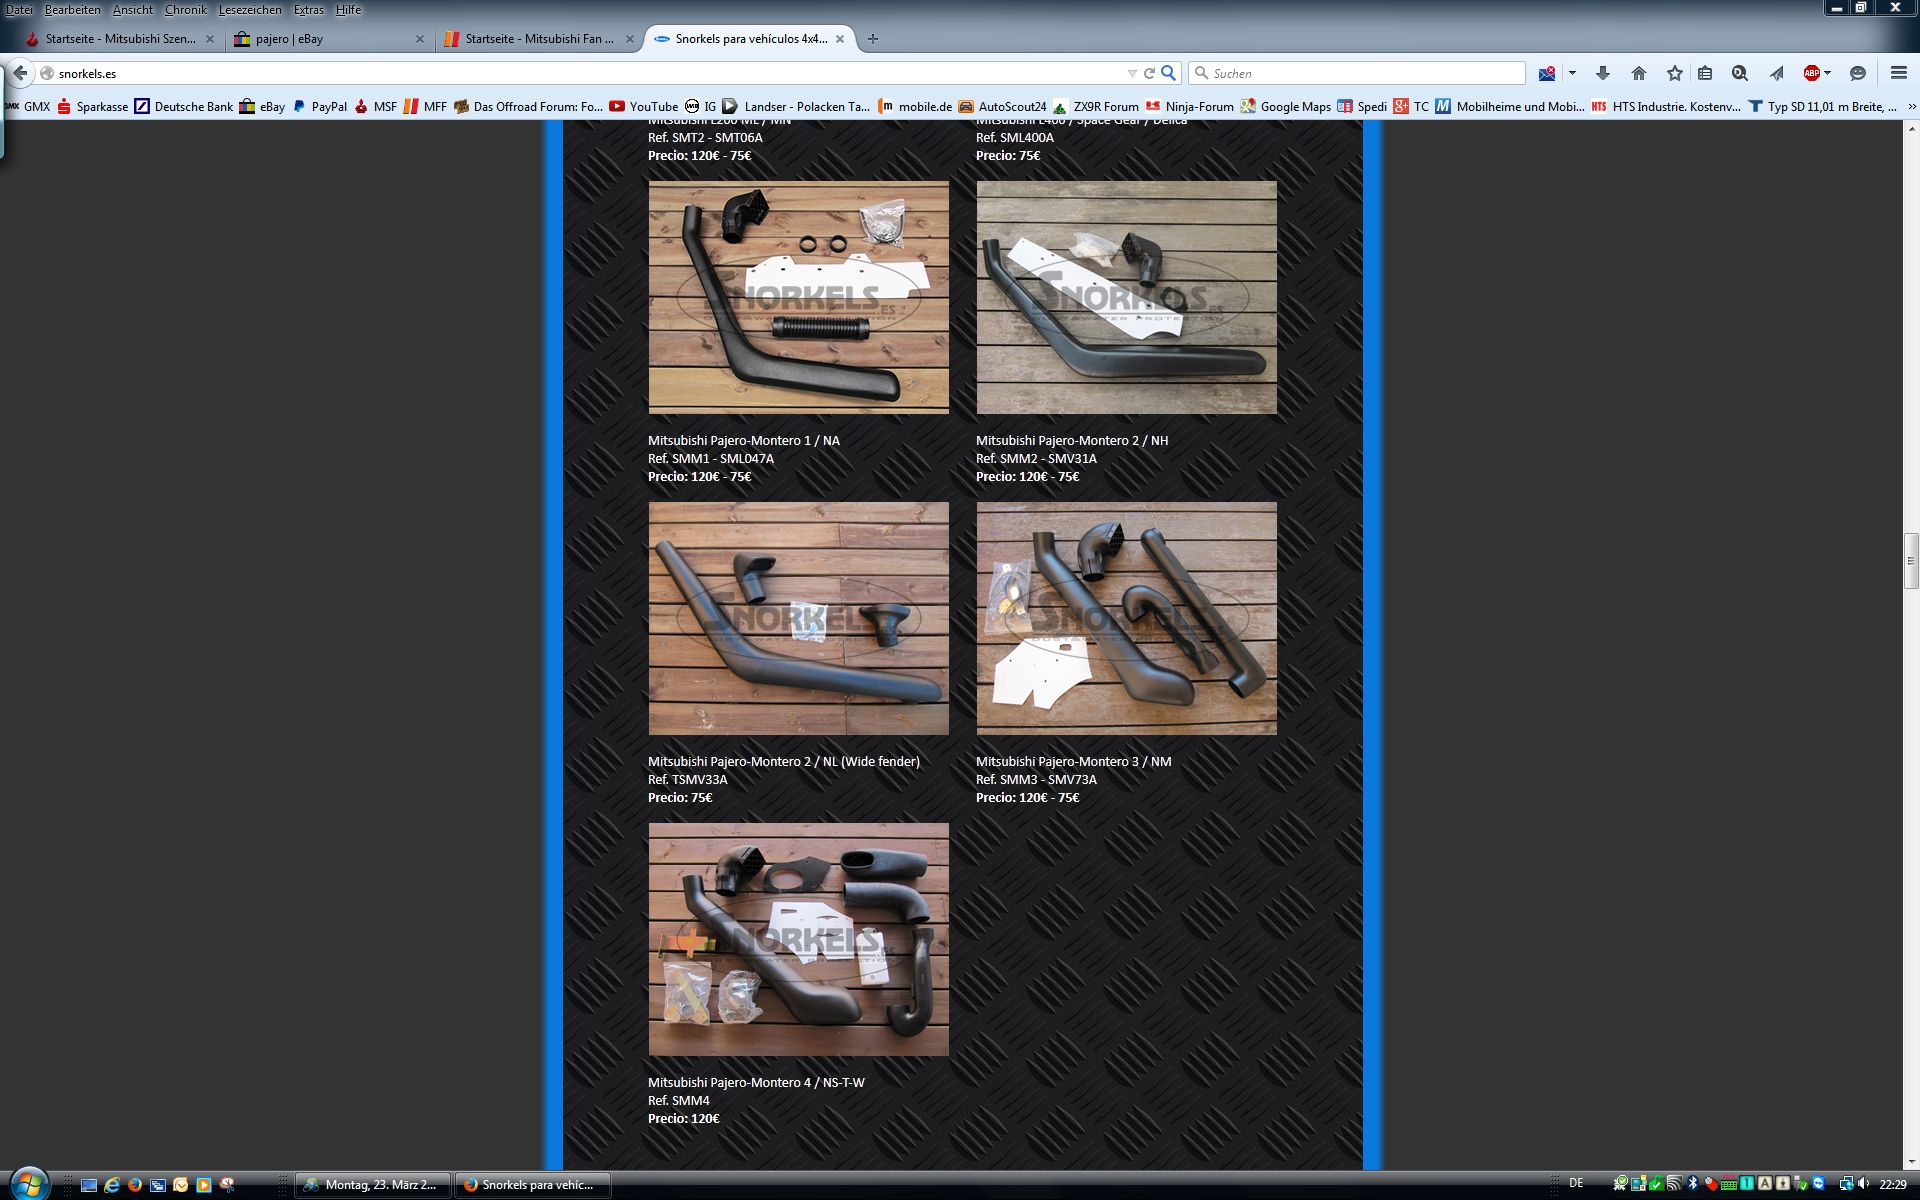Go back with the back arrow
The width and height of the screenshot is (1920, 1200).
tap(20, 73)
